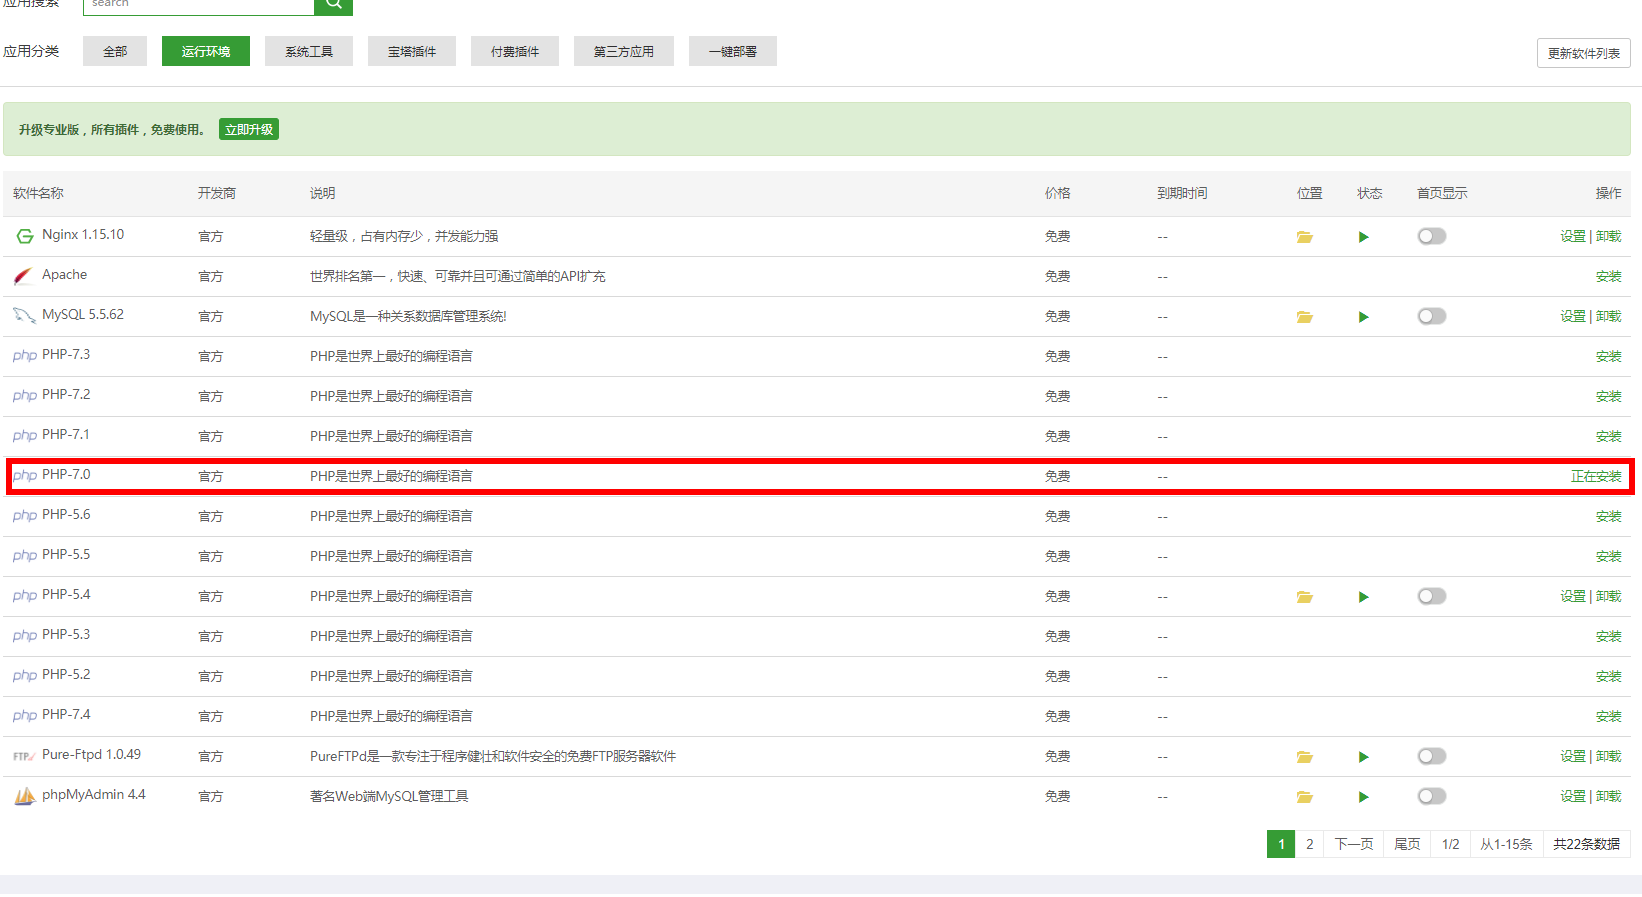The height and width of the screenshot is (897, 1642).
Task: Click the Pure-Ftpd FTP icon
Action: click(x=24, y=756)
